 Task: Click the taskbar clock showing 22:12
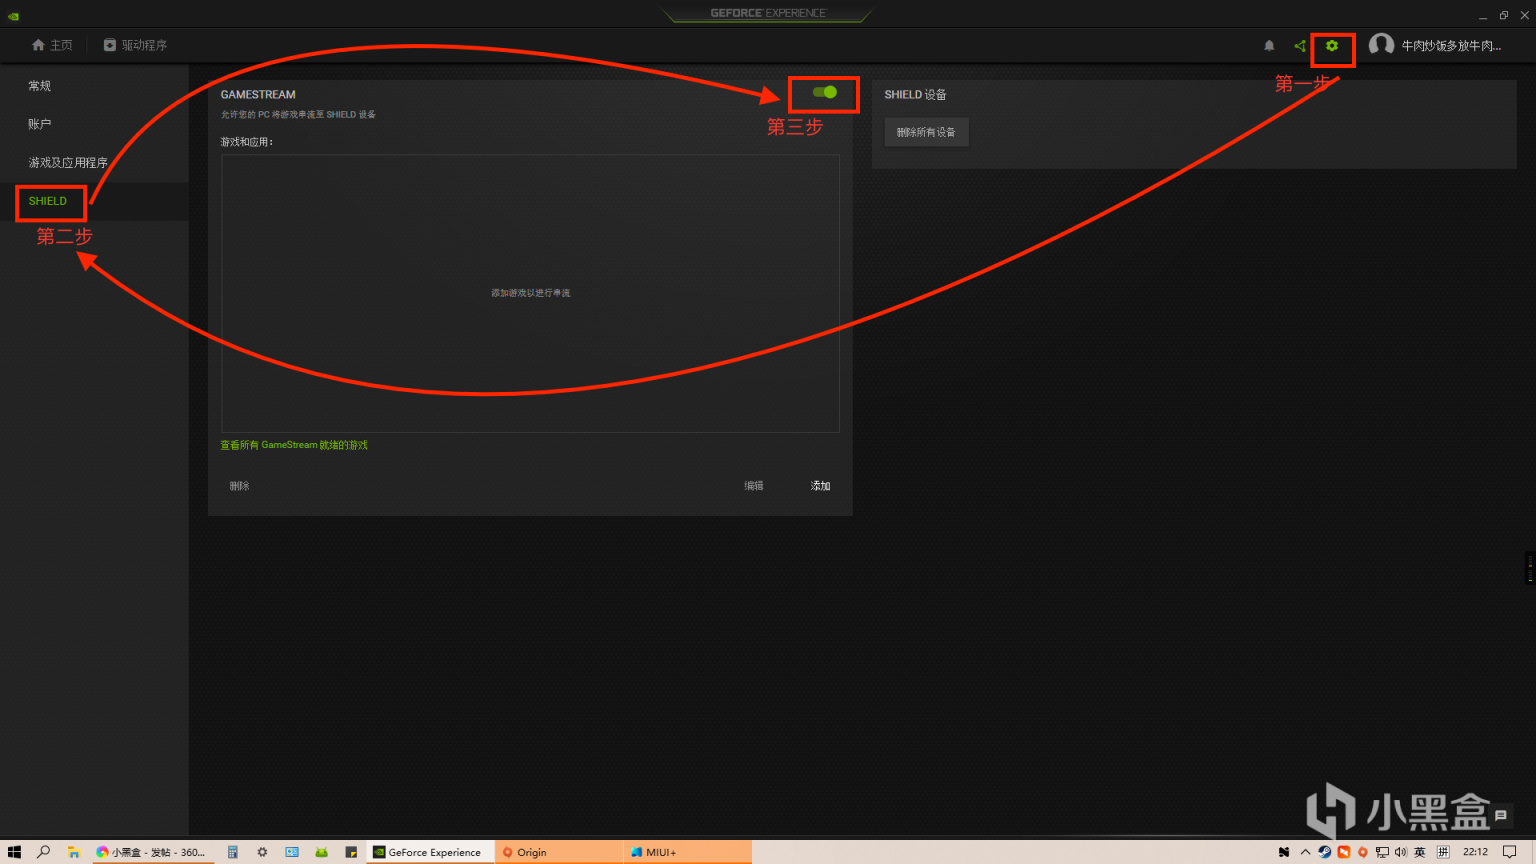[x=1475, y=852]
